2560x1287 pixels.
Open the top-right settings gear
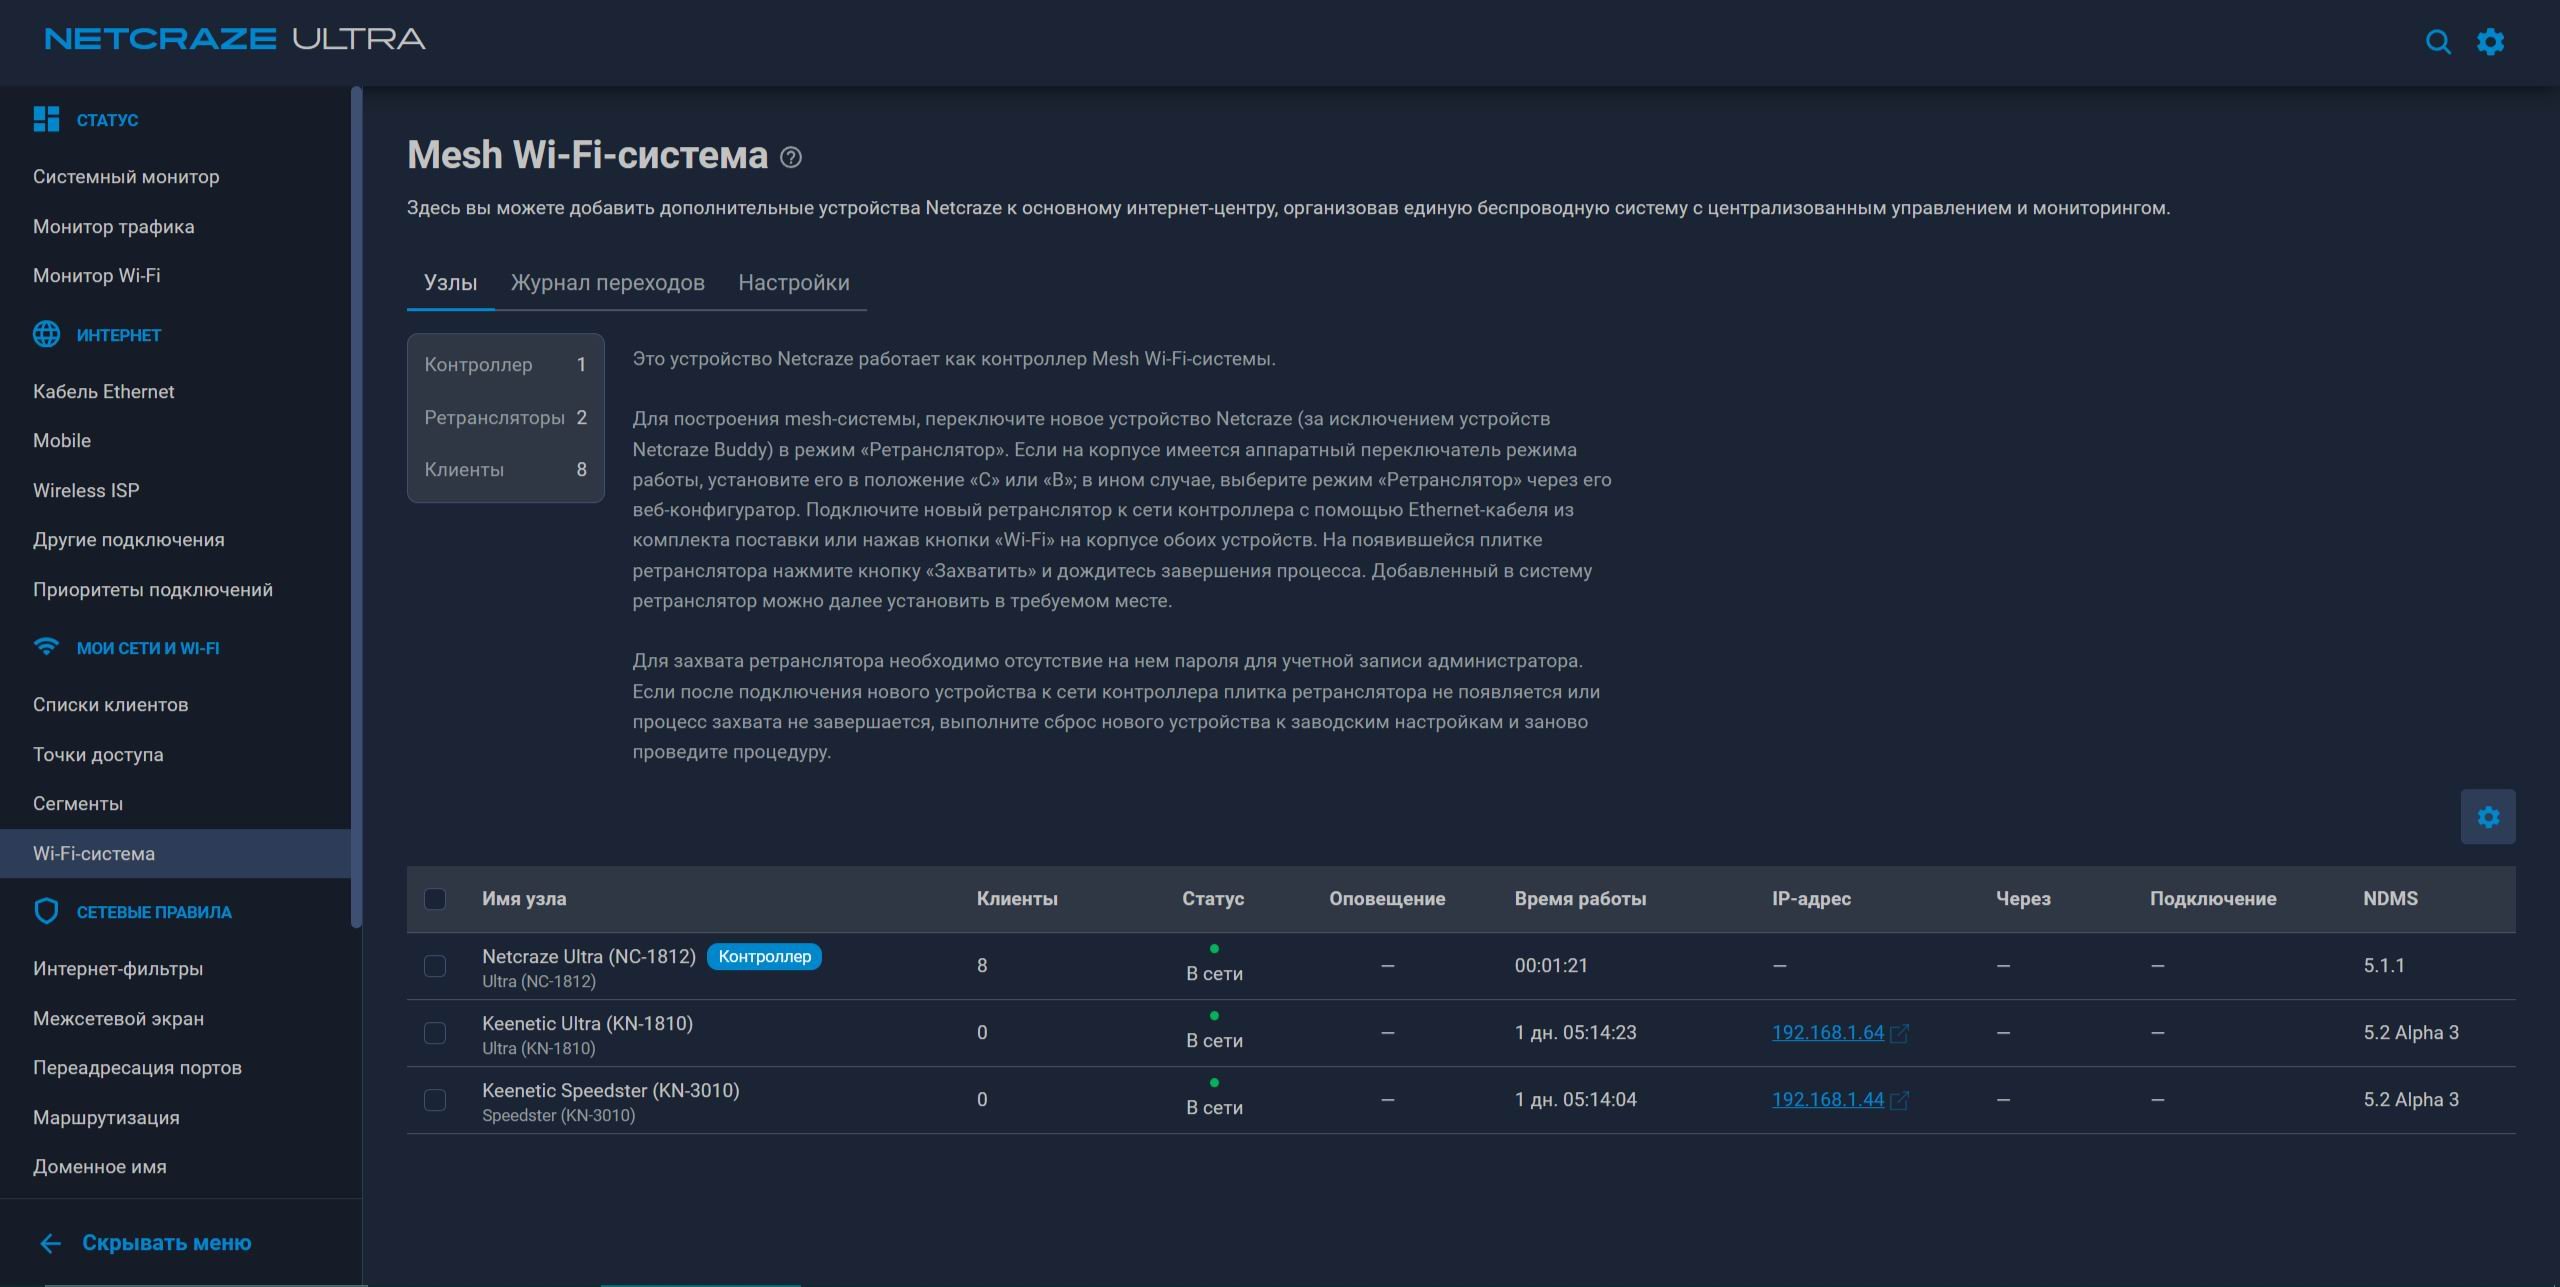click(2490, 42)
